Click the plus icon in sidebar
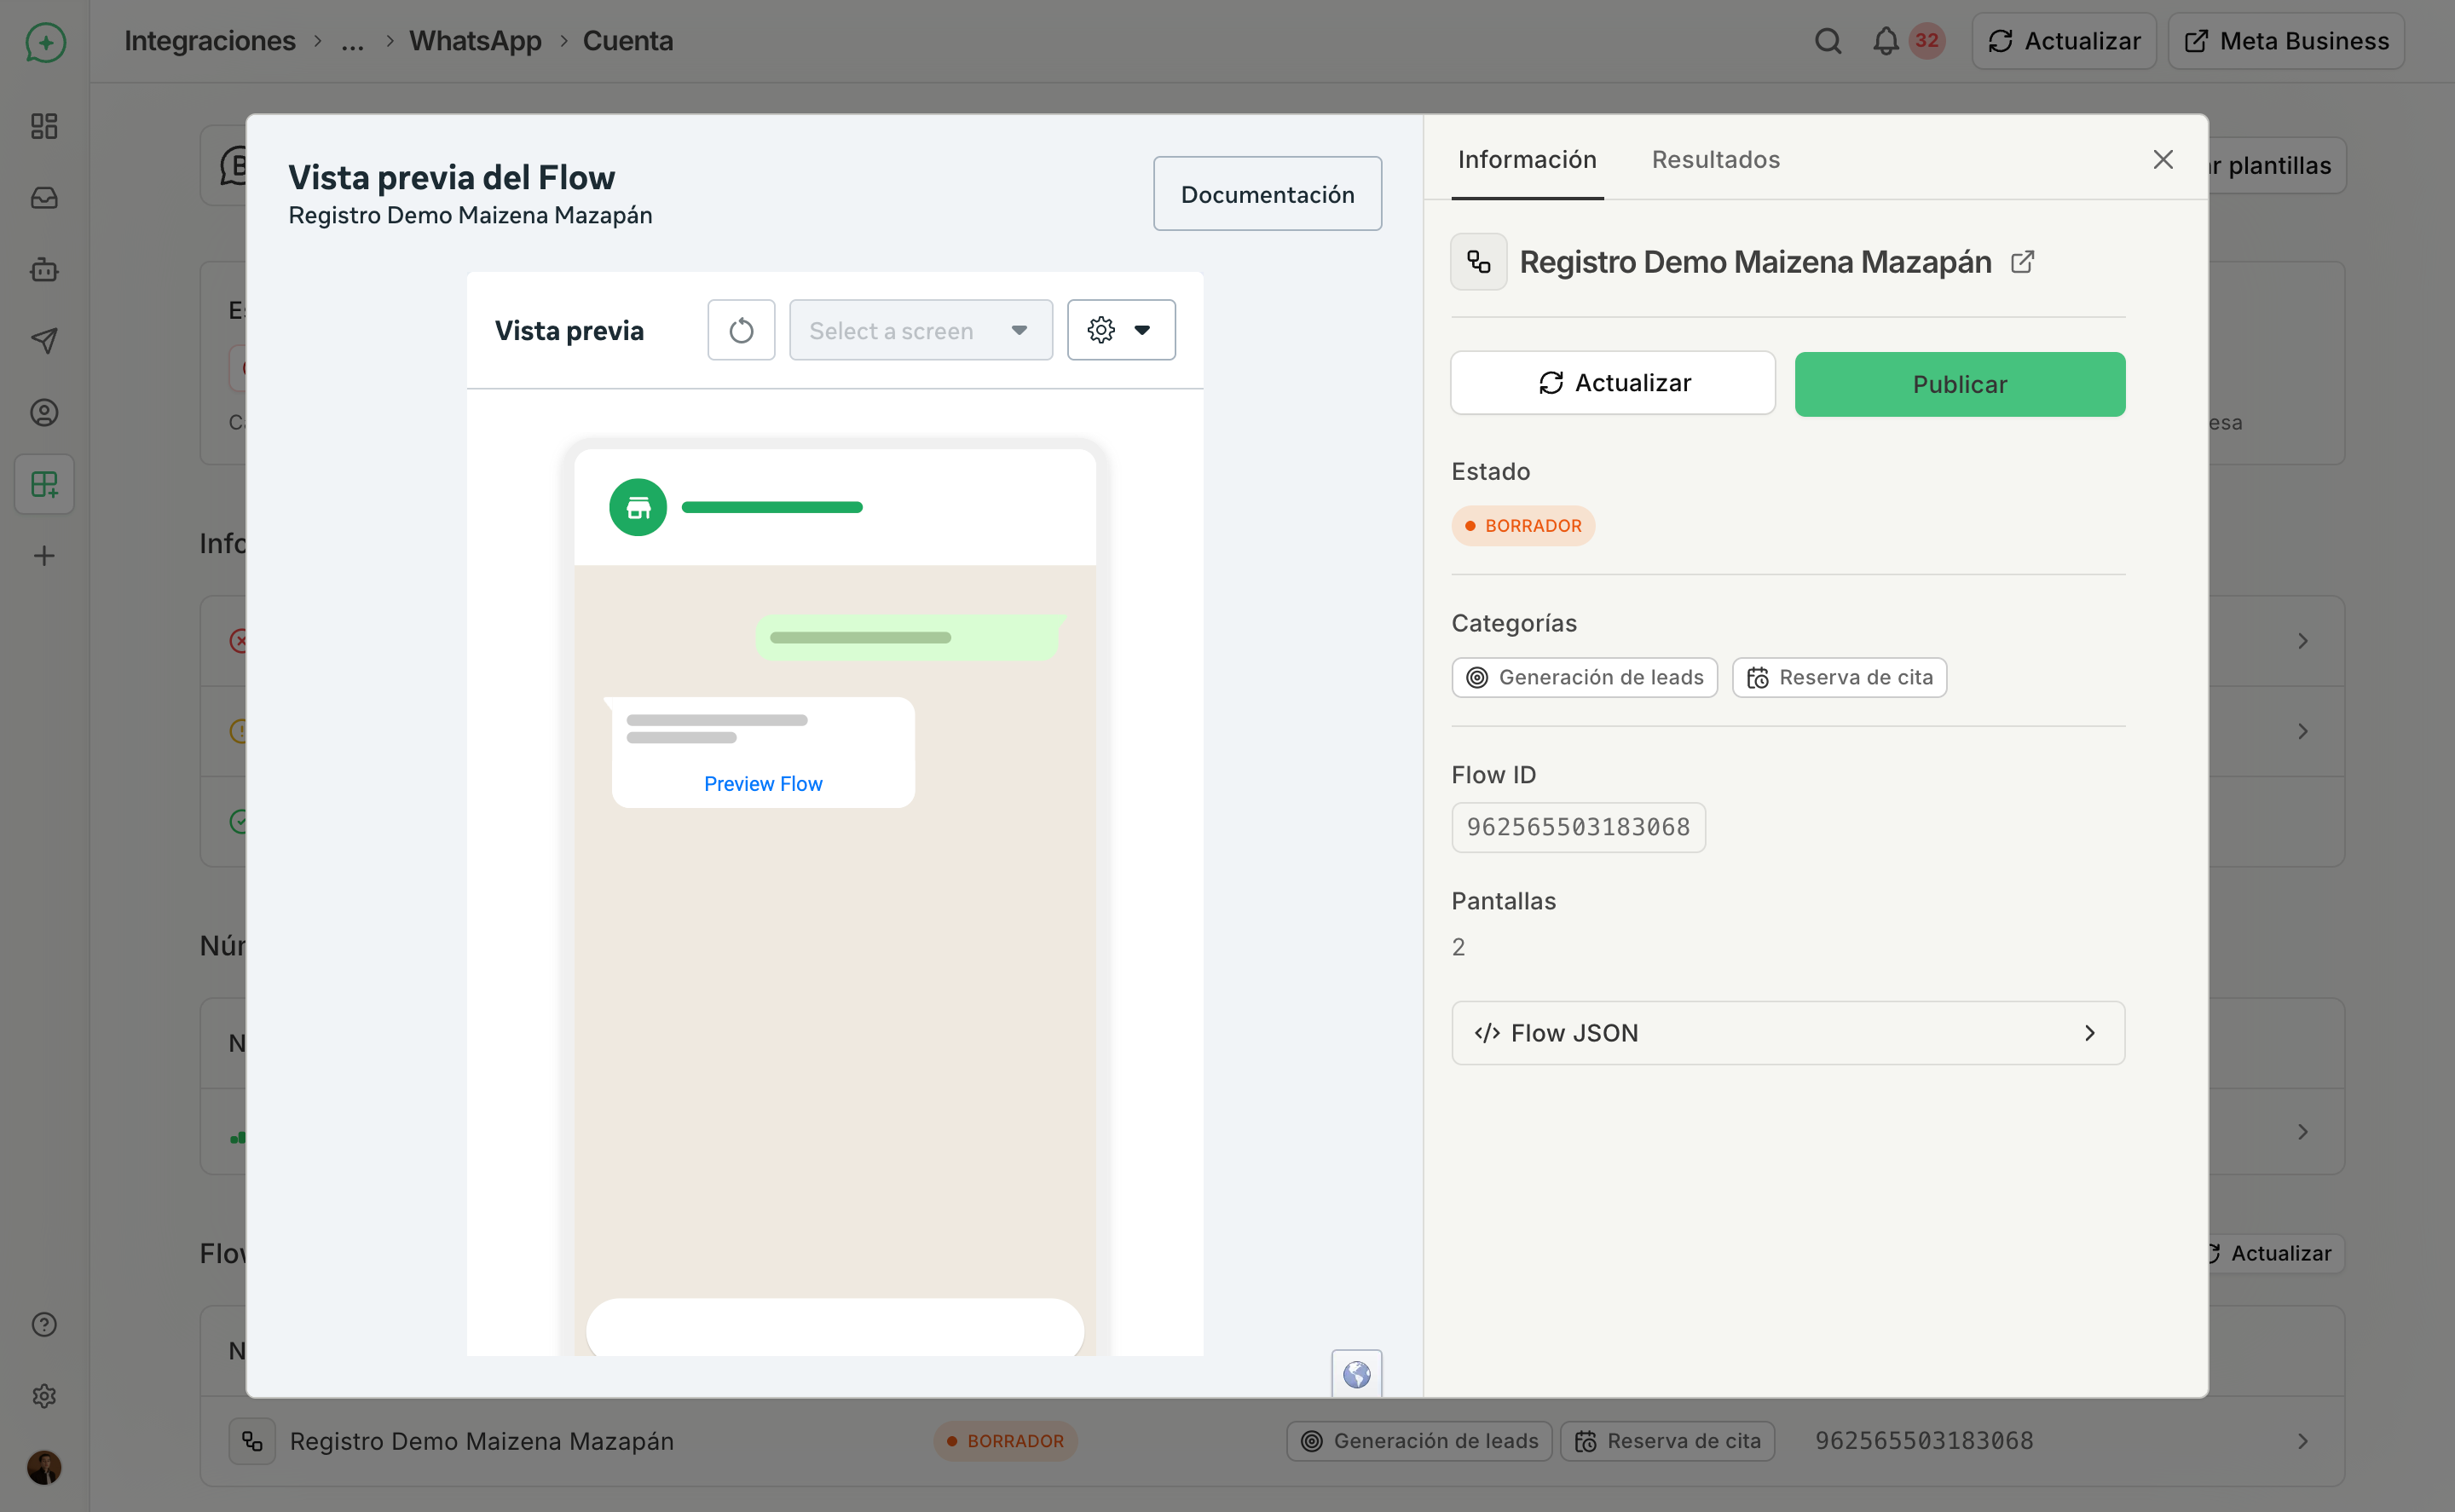The image size is (2455, 1512). (44, 556)
